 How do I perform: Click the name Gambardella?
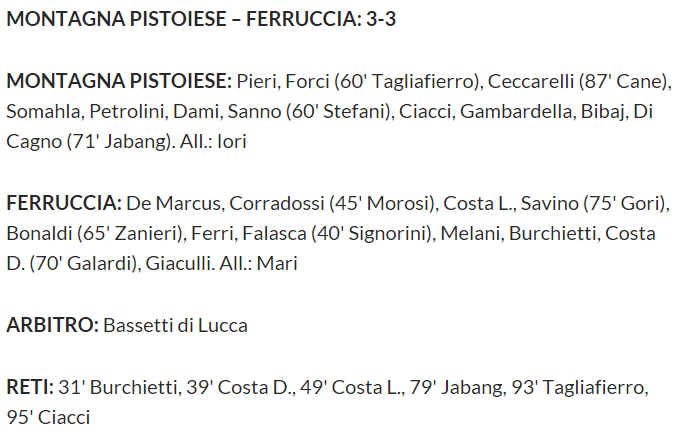pos(516,111)
